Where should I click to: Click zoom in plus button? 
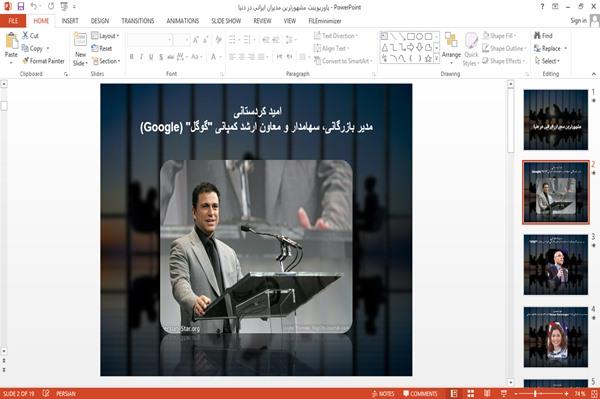566,394
